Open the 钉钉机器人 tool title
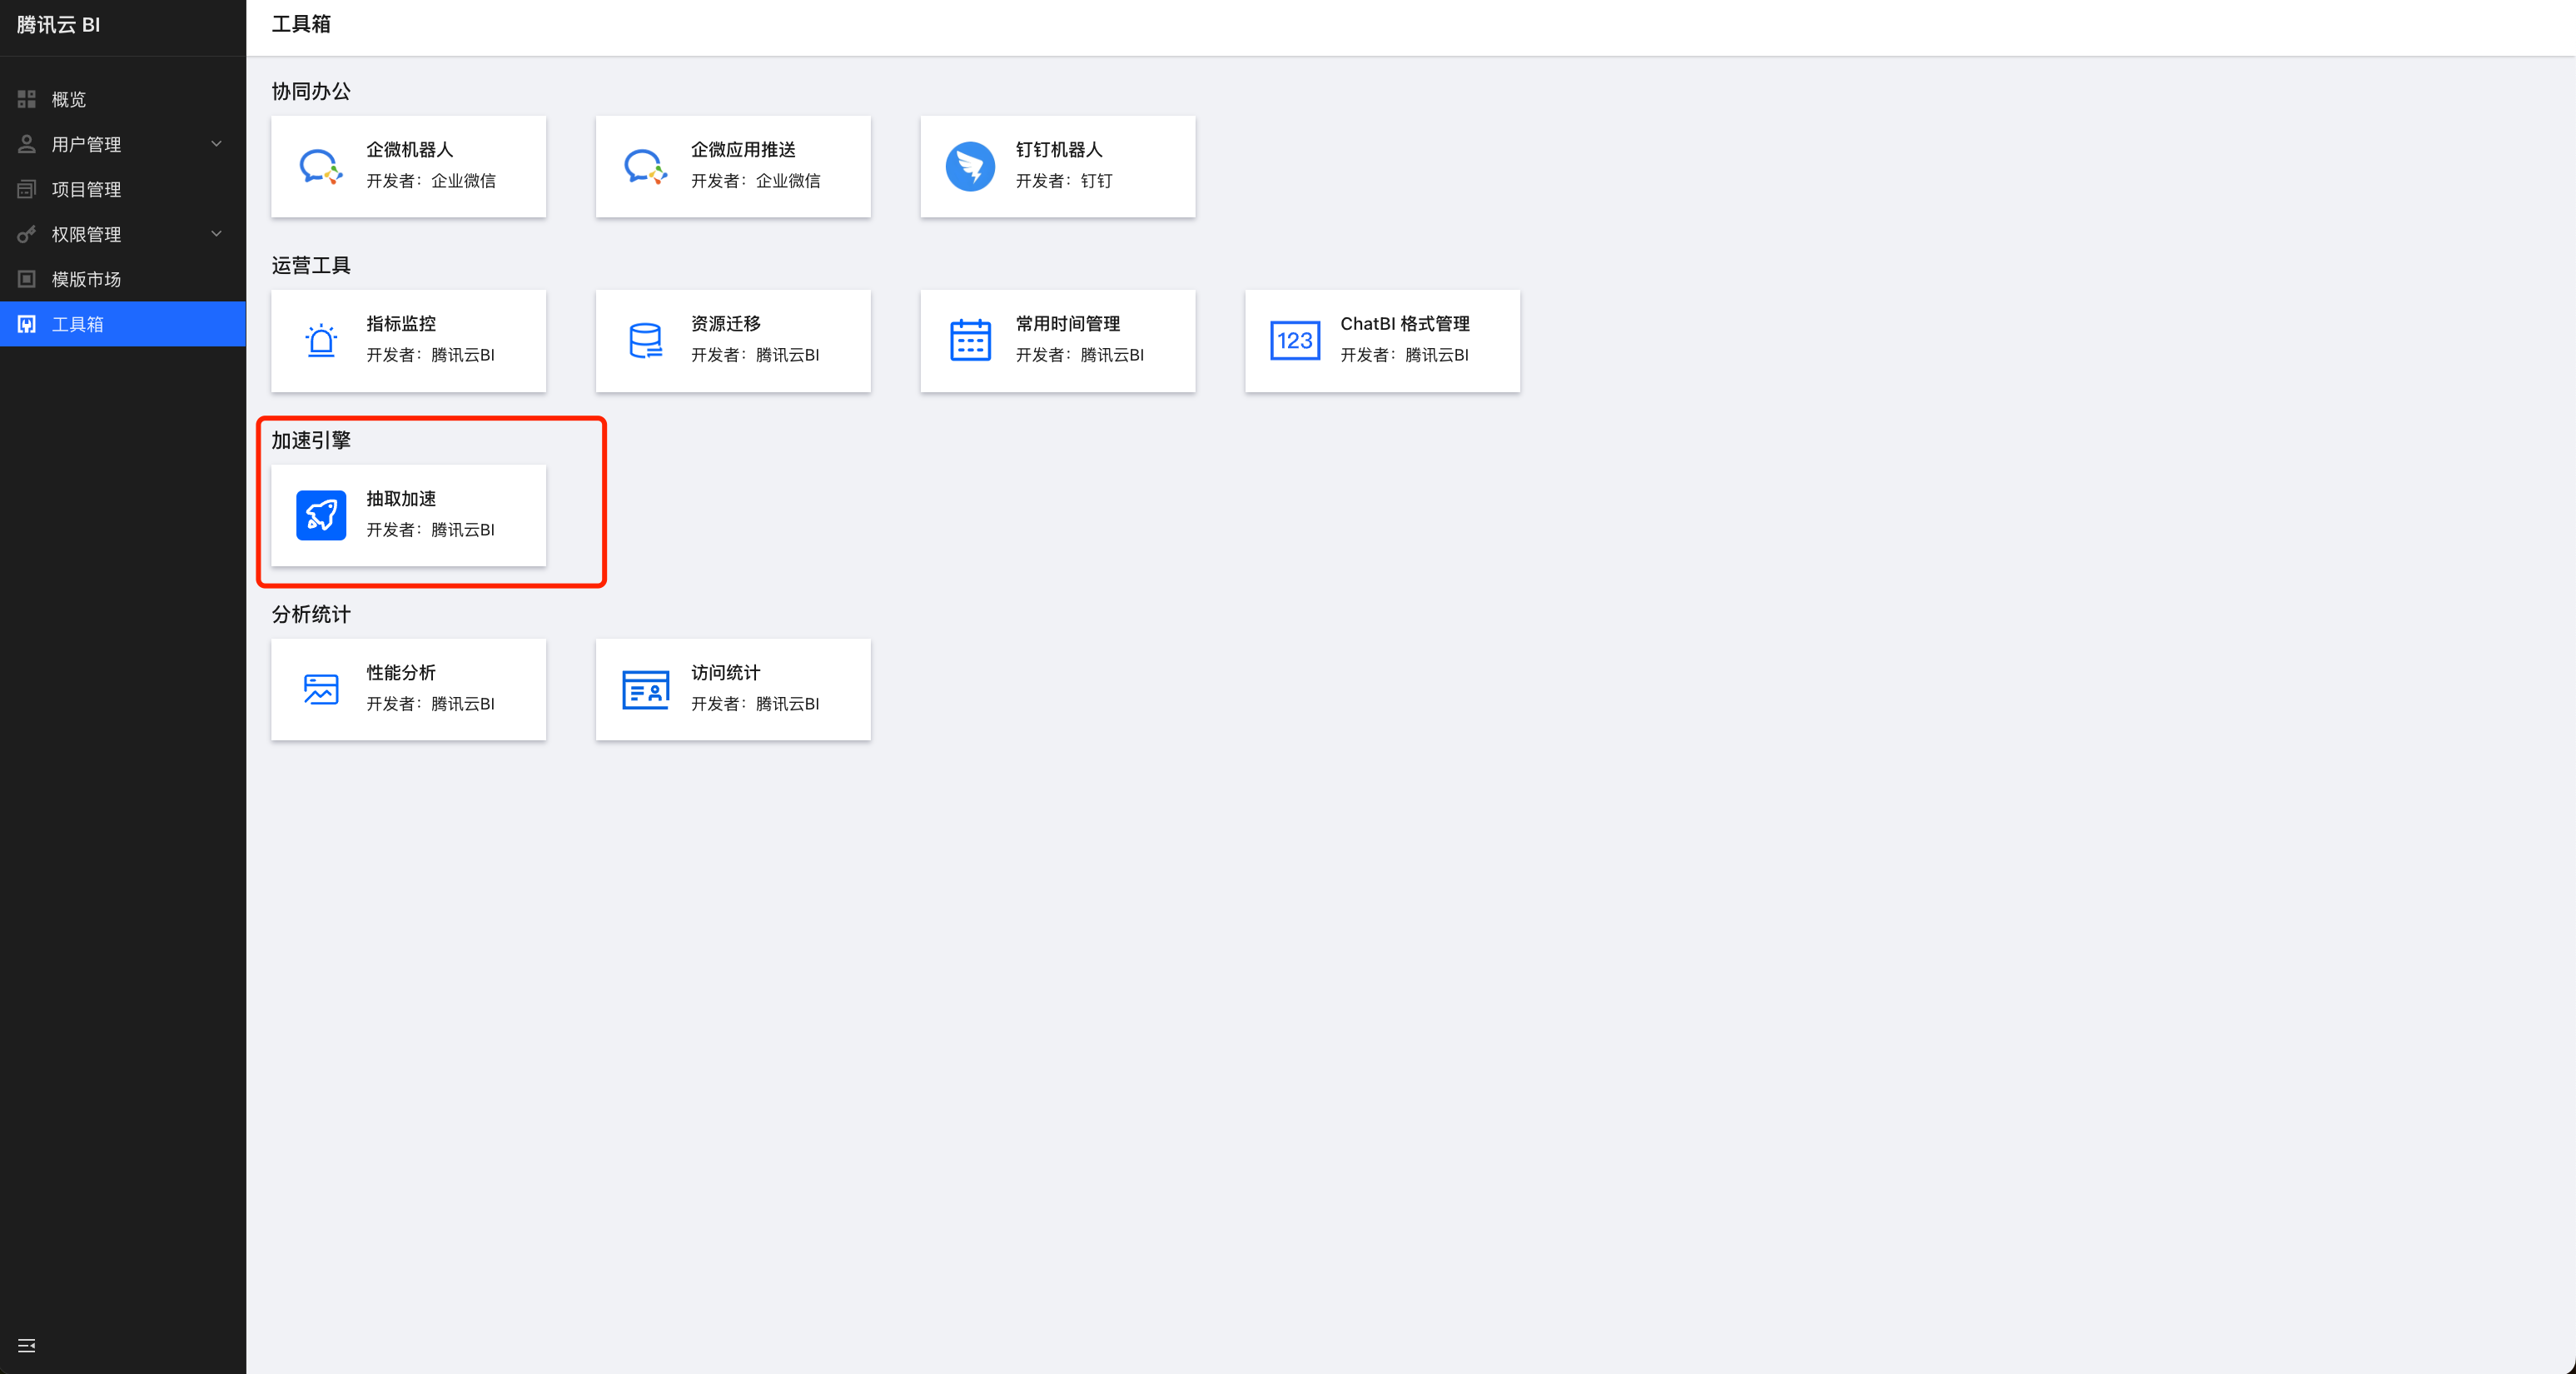2576x1374 pixels. (x=1059, y=149)
